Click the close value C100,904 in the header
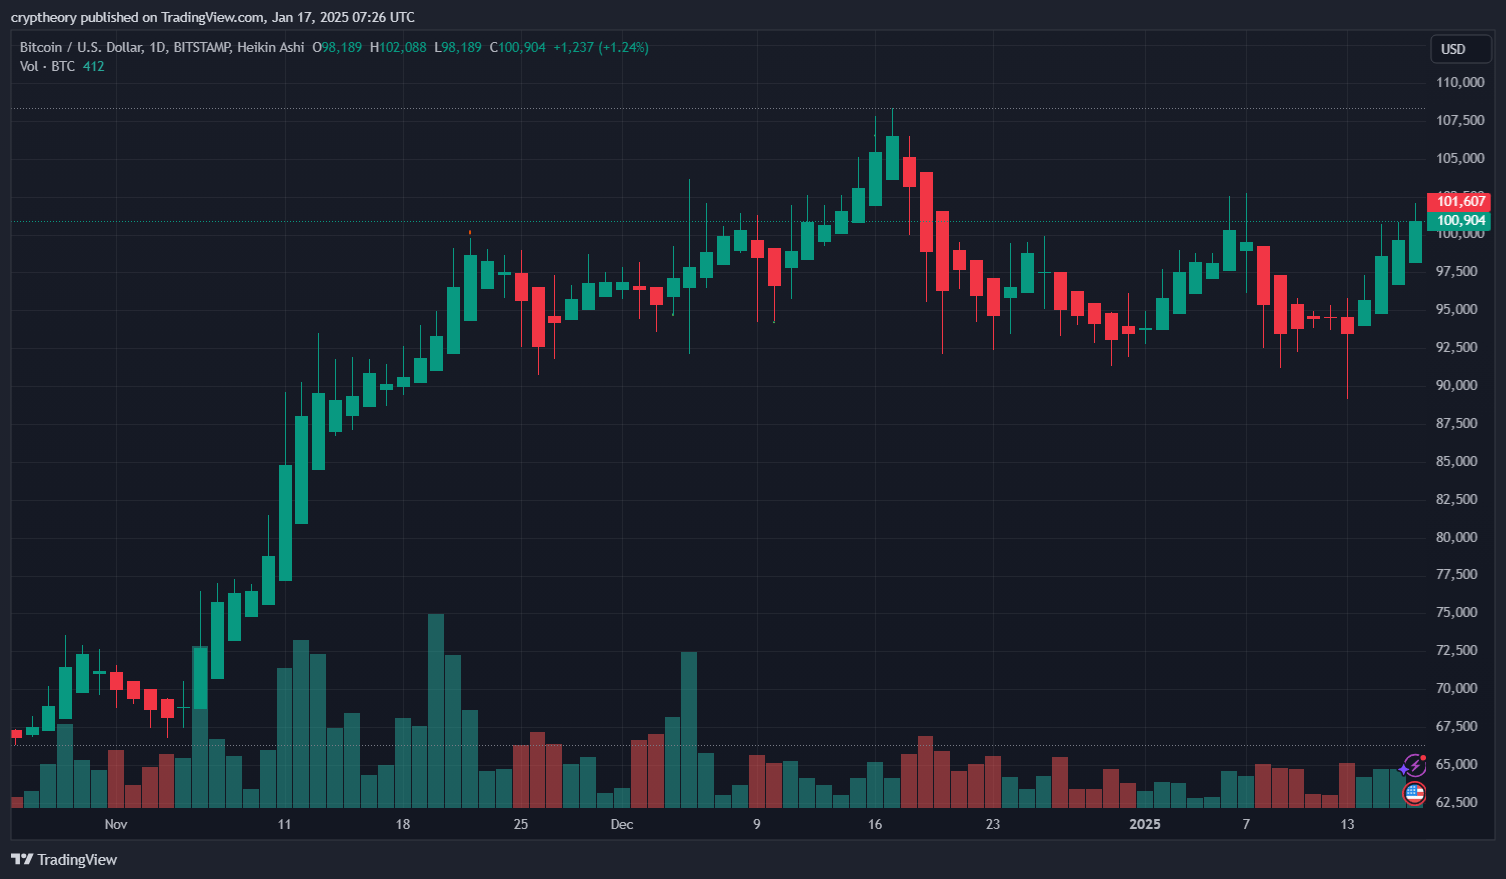 point(518,47)
